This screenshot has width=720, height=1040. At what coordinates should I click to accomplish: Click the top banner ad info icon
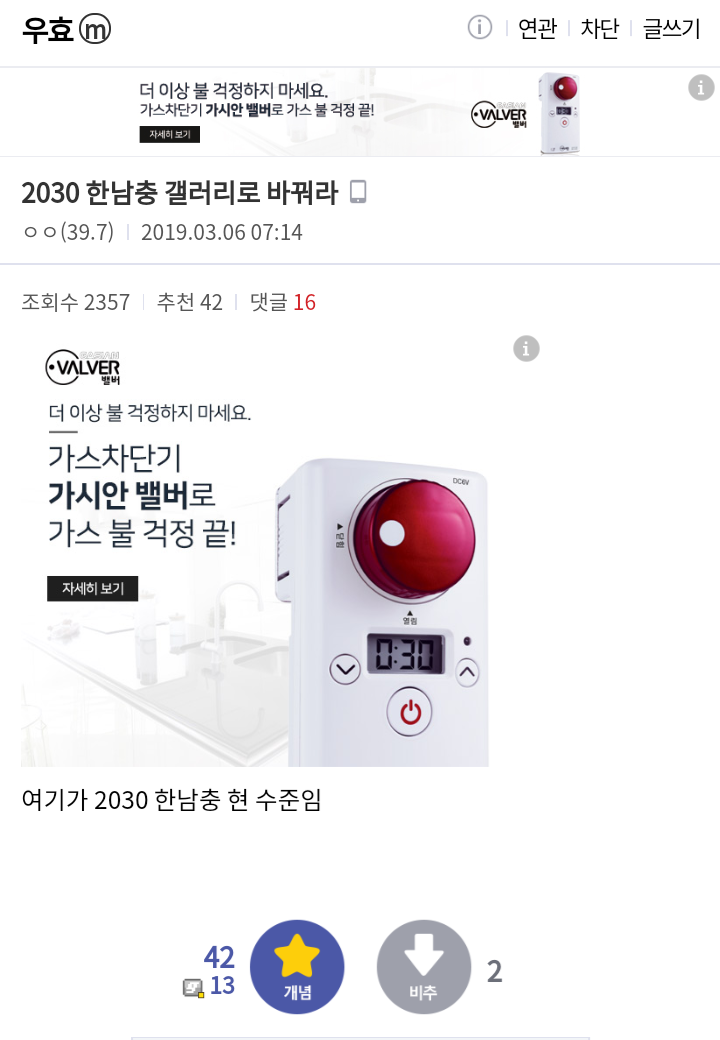click(701, 88)
